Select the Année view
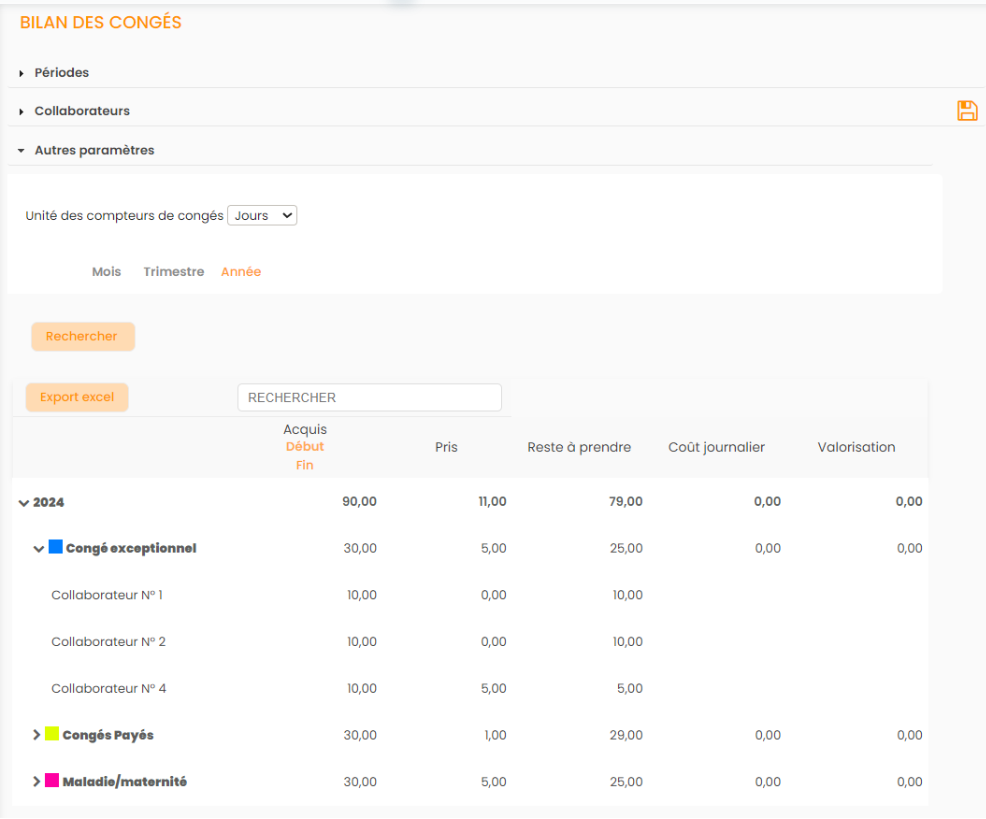Image resolution: width=986 pixels, height=819 pixels. 241,272
